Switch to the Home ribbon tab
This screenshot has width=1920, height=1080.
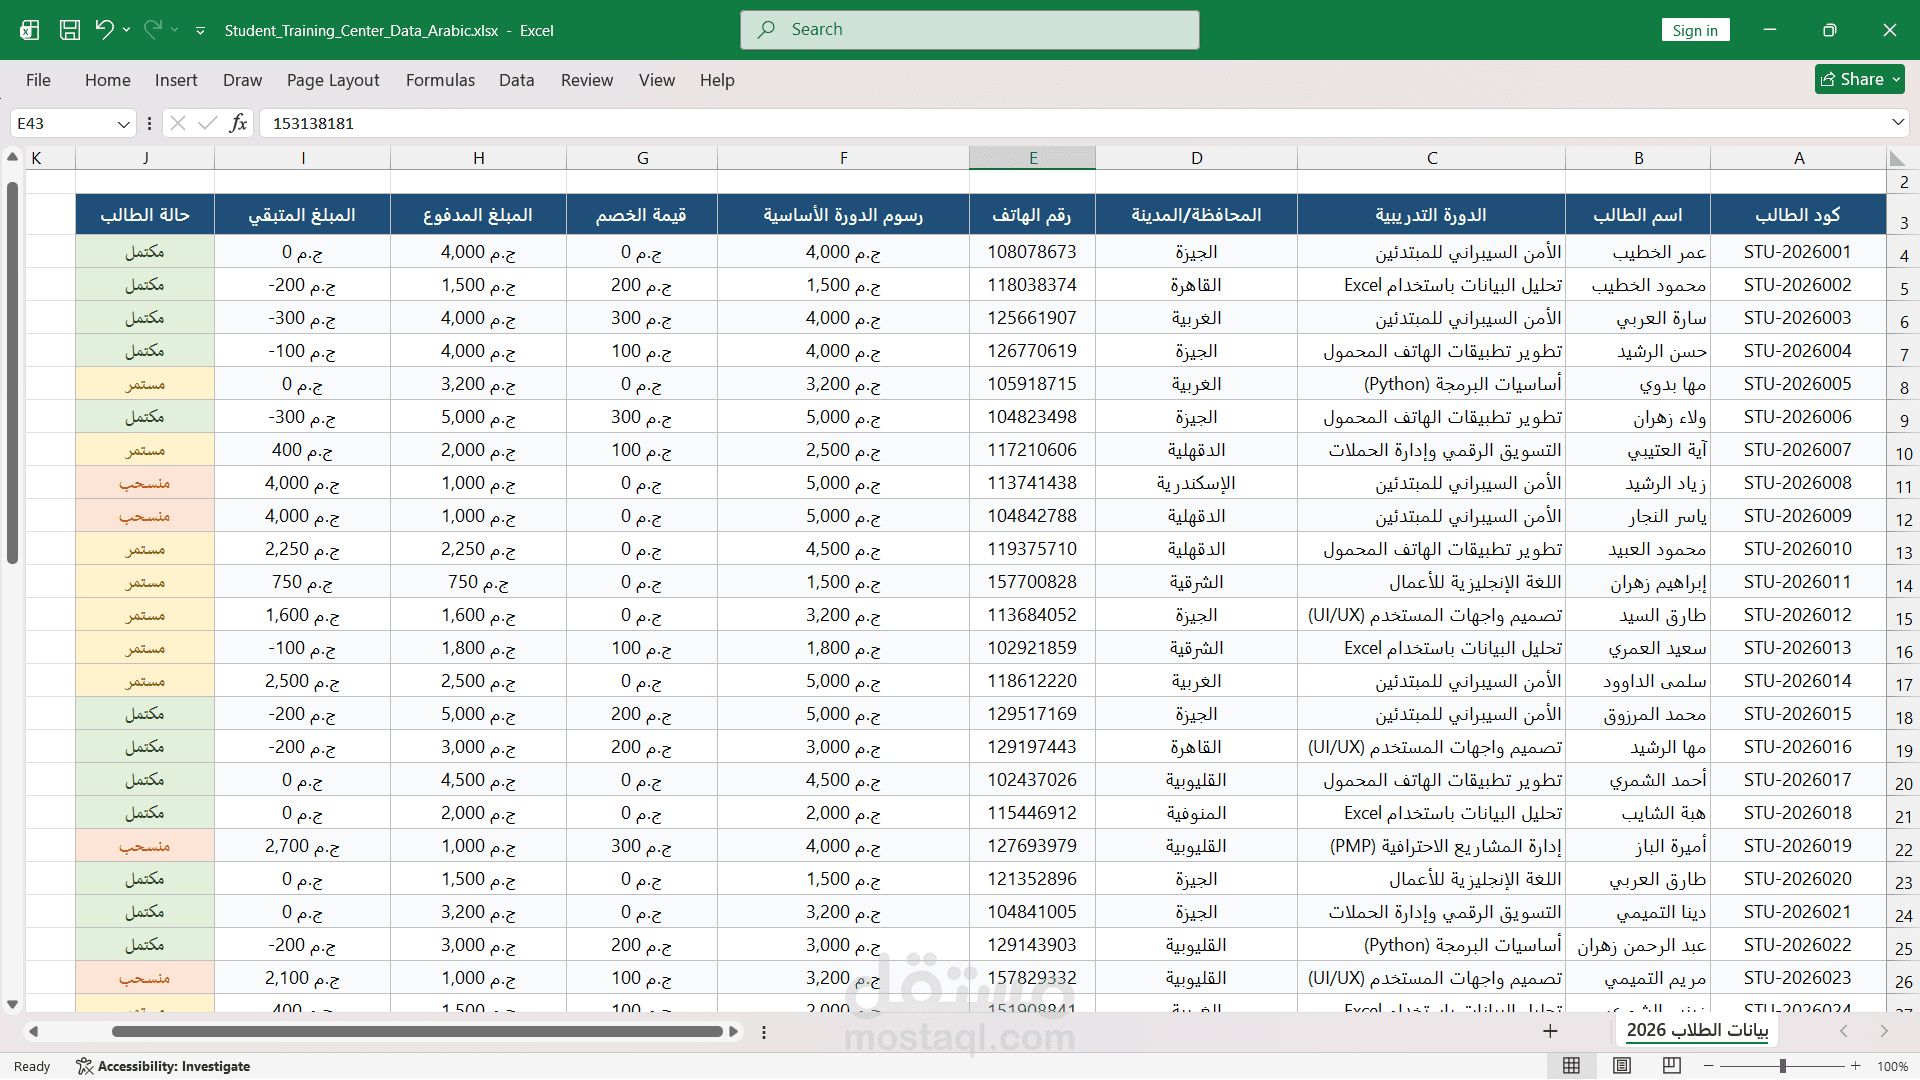click(x=108, y=80)
